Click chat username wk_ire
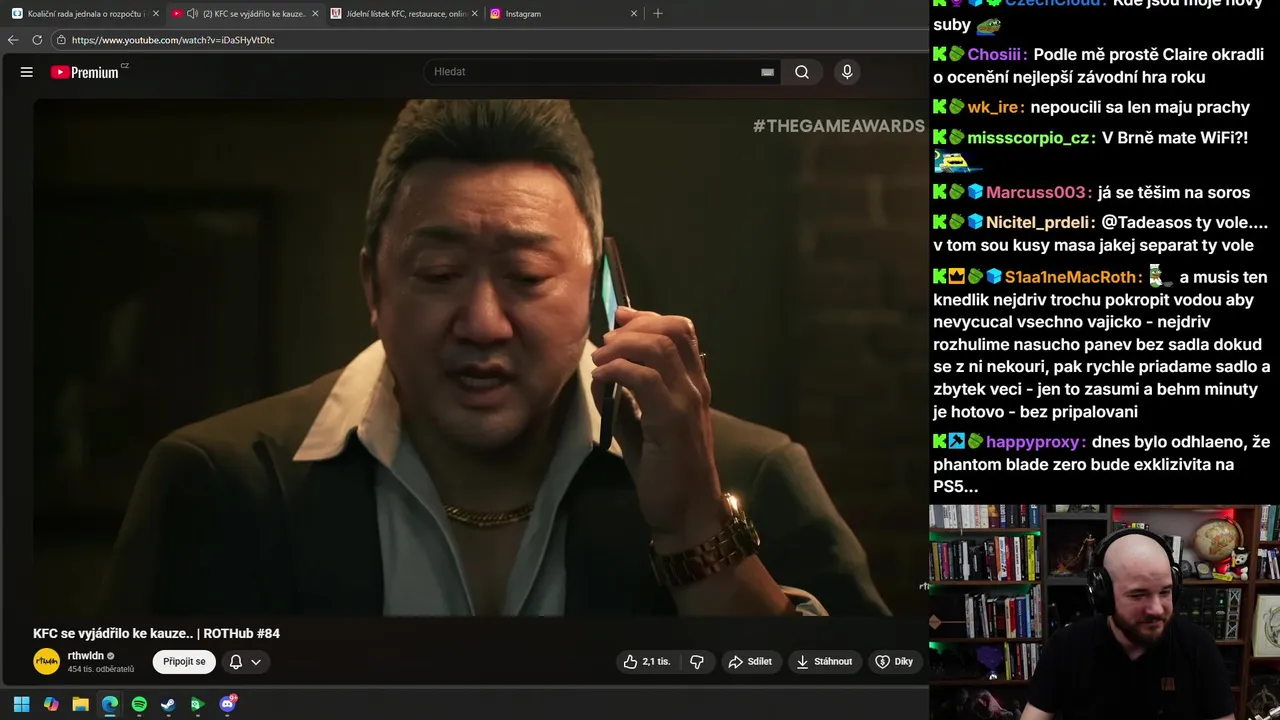The image size is (1280, 720). [992, 107]
